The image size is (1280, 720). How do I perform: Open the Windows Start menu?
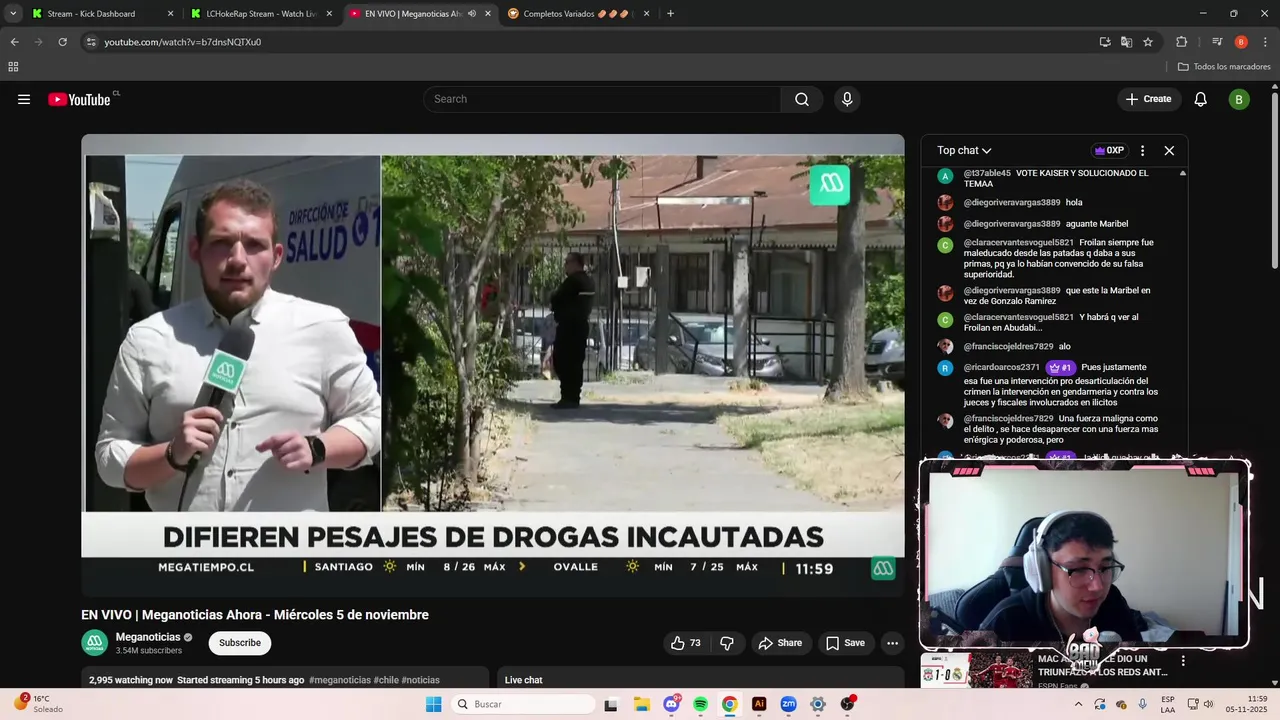(x=433, y=704)
